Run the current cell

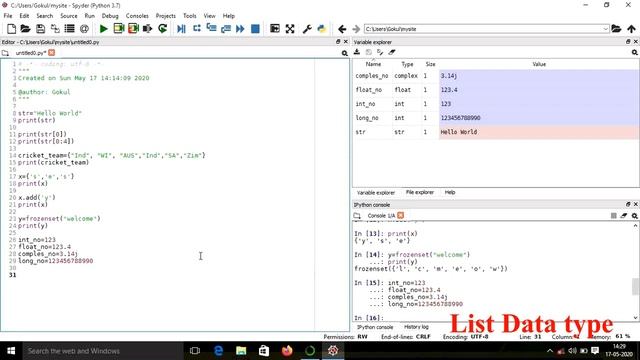[x=119, y=29]
